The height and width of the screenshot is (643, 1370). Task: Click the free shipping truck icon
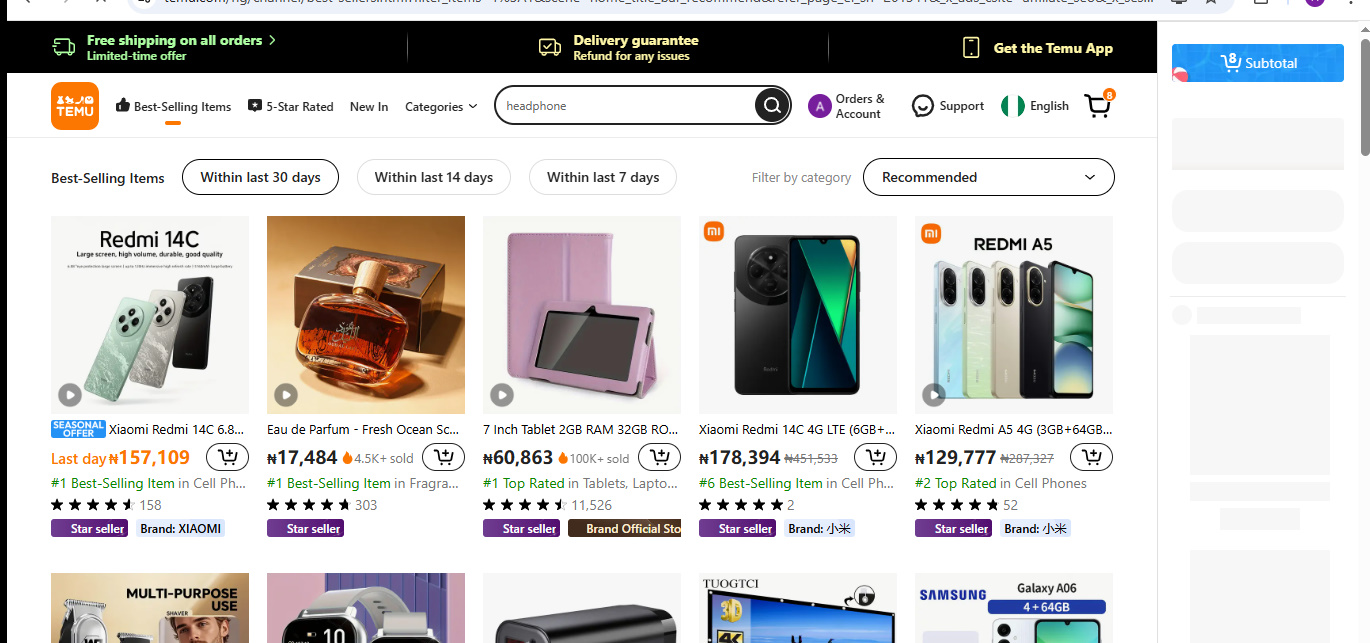point(64,47)
